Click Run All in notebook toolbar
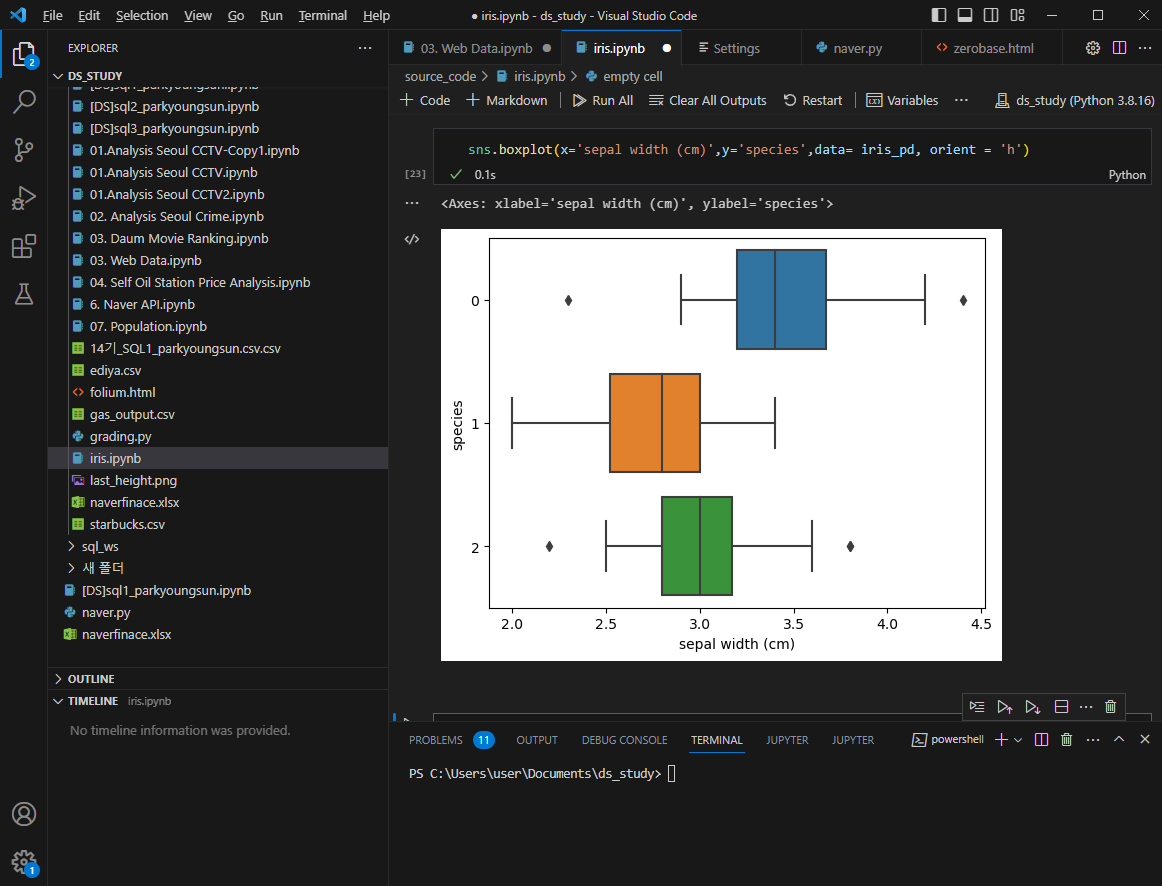Viewport: 1162px width, 886px height. tap(602, 100)
